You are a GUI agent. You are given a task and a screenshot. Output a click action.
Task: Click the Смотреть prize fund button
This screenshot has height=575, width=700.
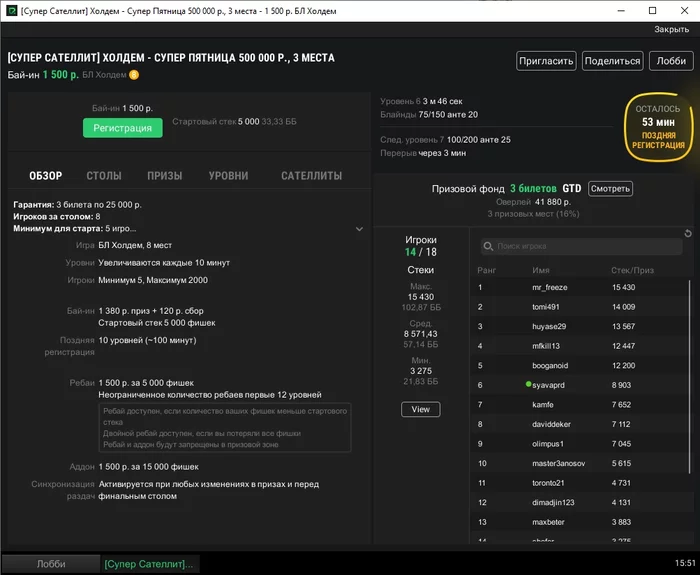click(610, 189)
